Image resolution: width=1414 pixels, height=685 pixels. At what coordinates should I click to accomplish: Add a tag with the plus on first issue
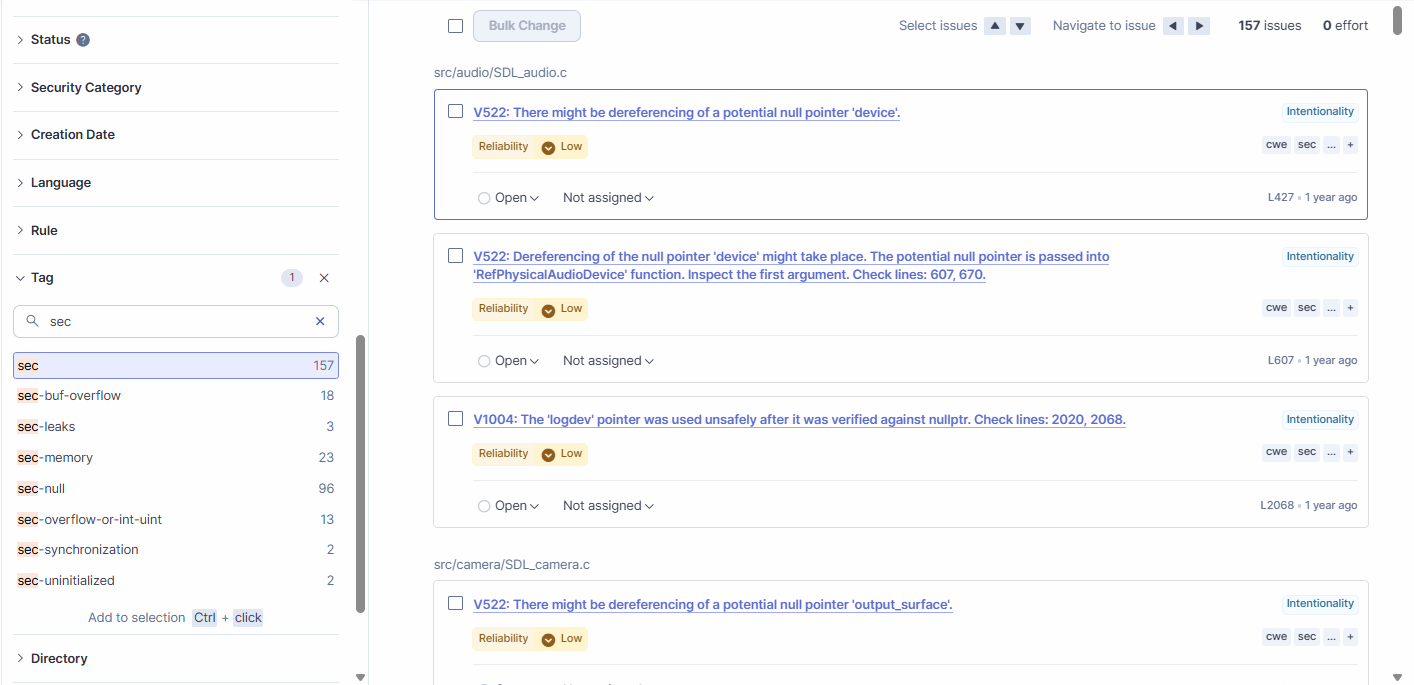click(x=1350, y=145)
